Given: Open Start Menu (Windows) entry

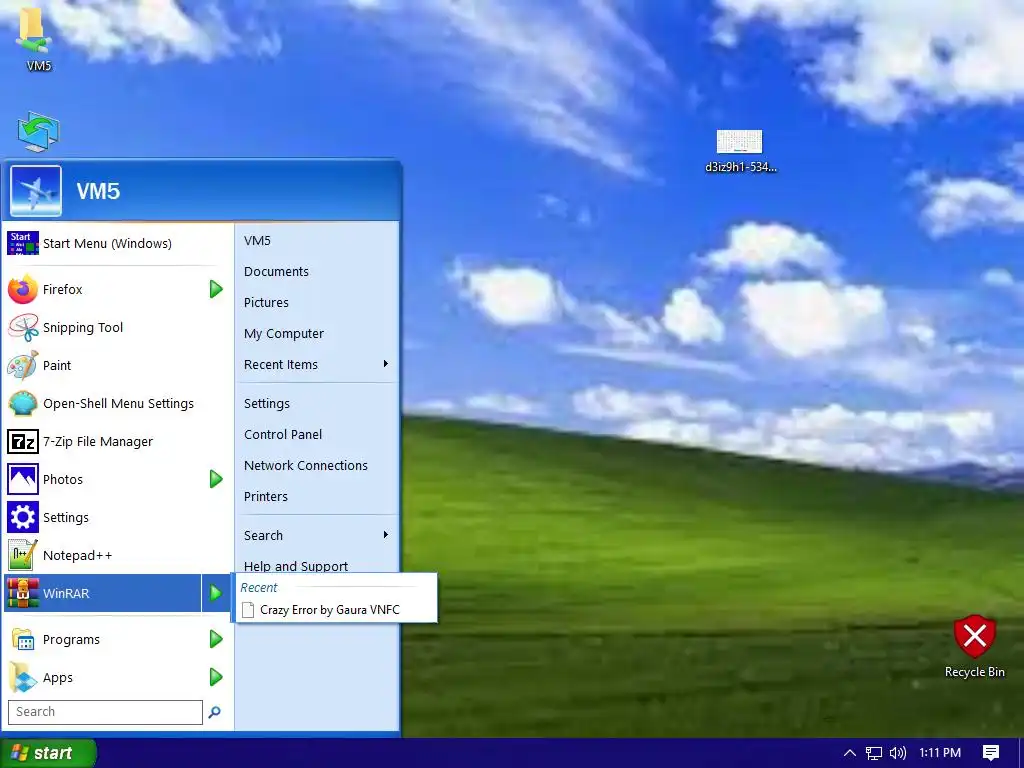Looking at the screenshot, I should click(x=116, y=244).
